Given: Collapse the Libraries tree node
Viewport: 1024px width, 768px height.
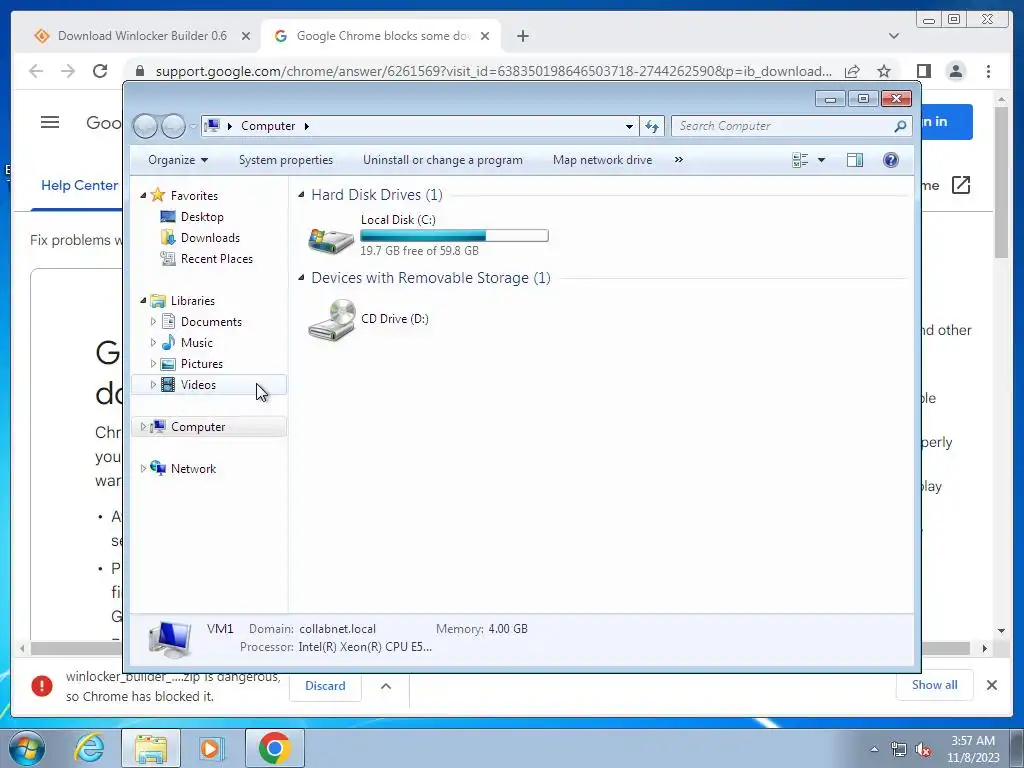Looking at the screenshot, I should coord(143,300).
